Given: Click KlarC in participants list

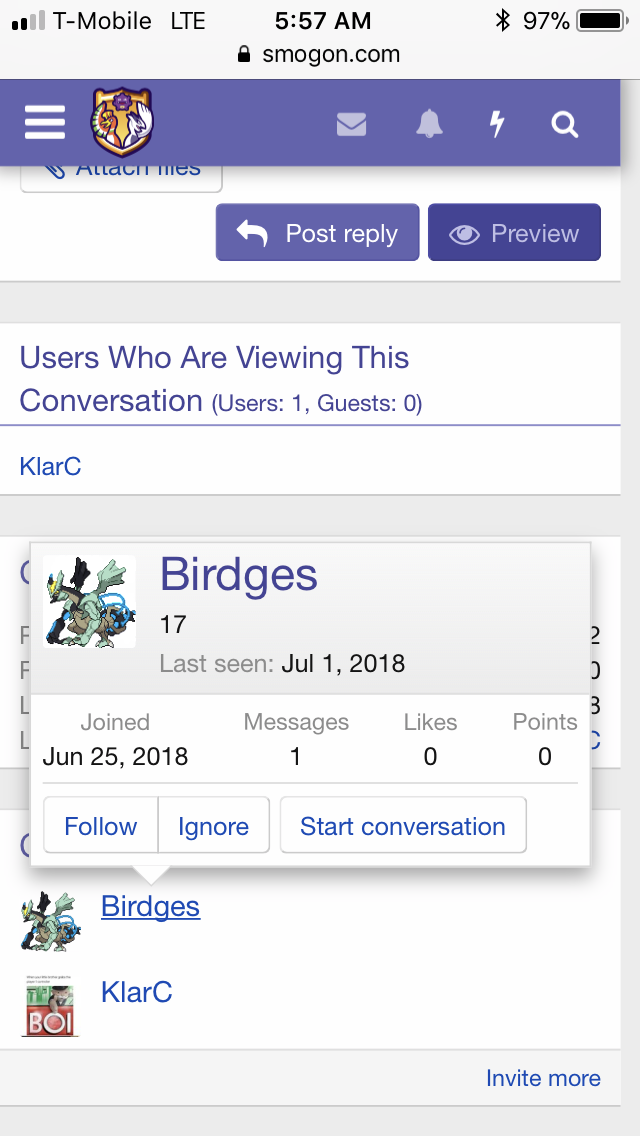Looking at the screenshot, I should pos(136,992).
